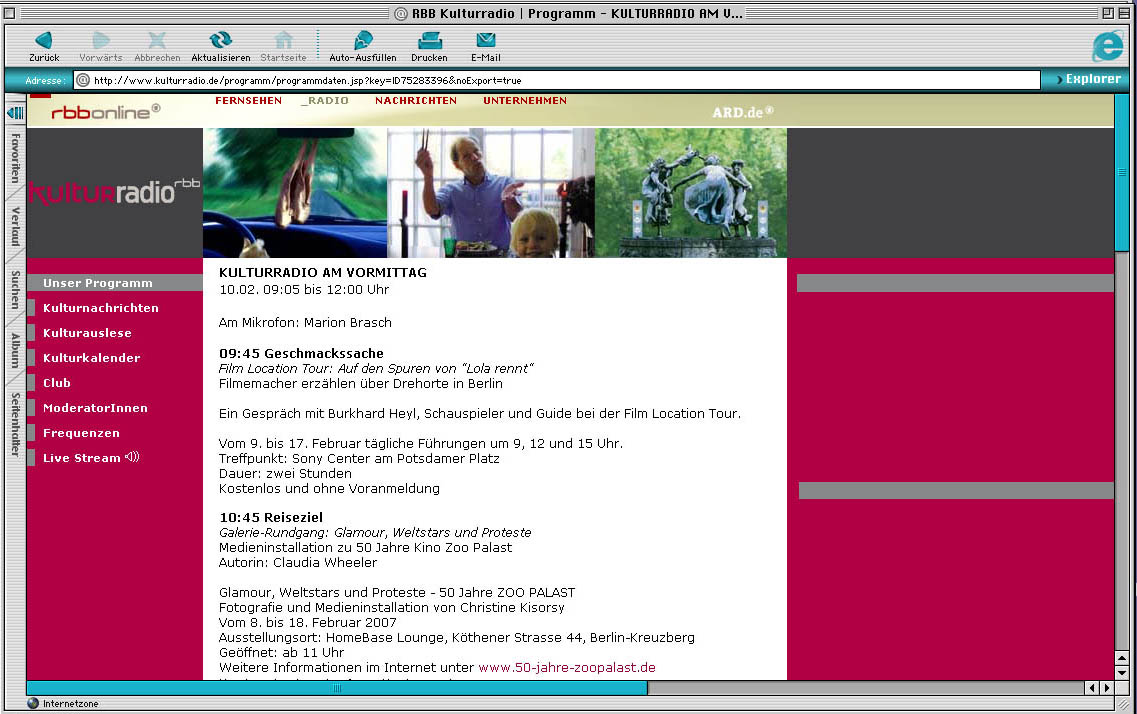Open Kulturkalender in sidebar
The width and height of the screenshot is (1137, 714).
click(x=91, y=358)
